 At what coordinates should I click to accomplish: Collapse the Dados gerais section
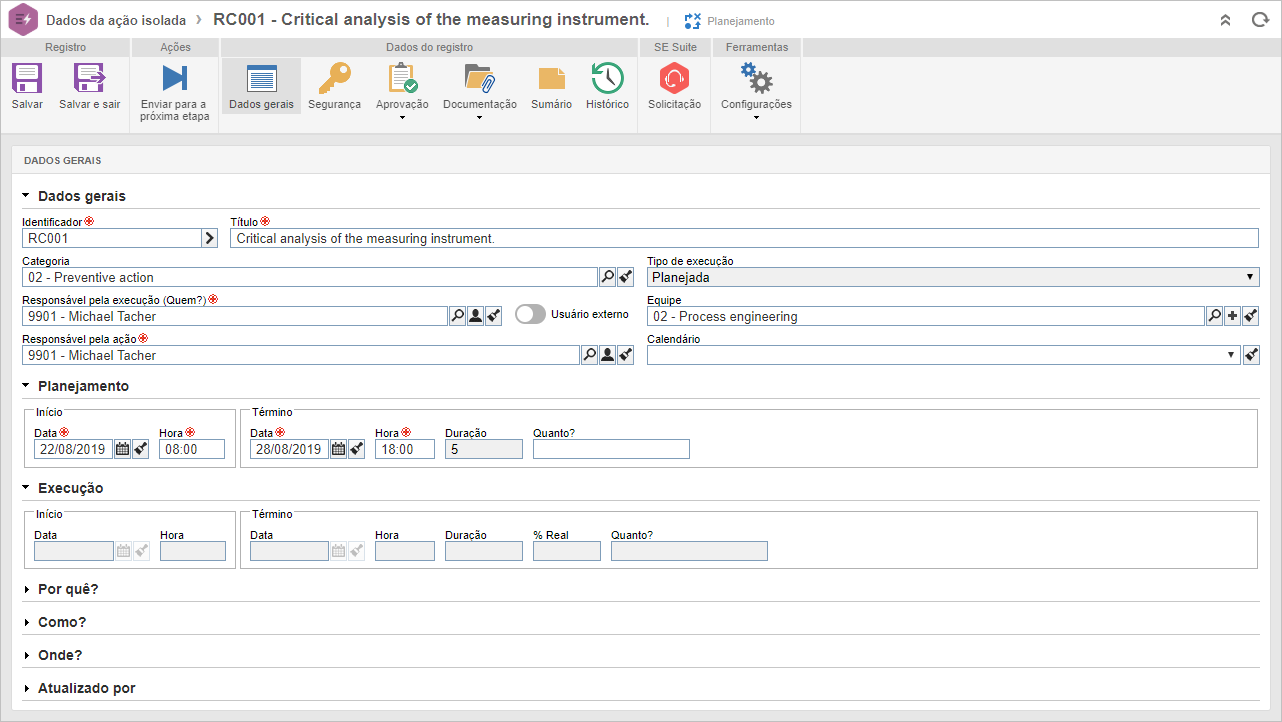pos(27,196)
